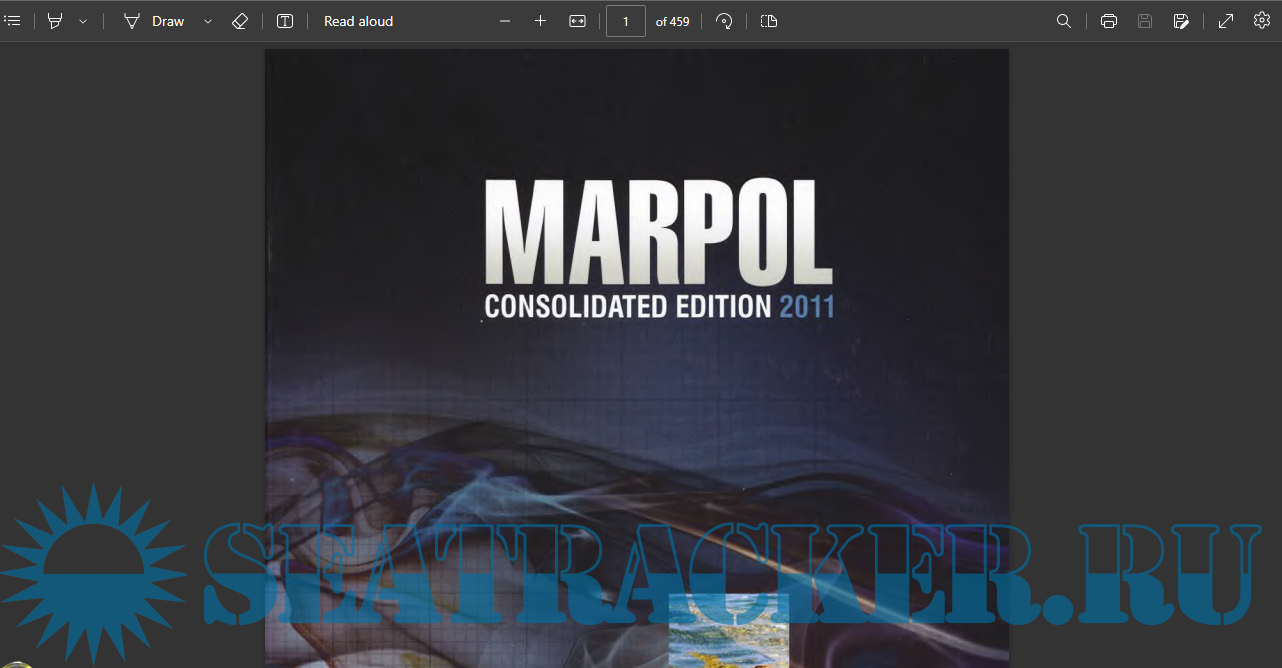The width and height of the screenshot is (1282, 668).
Task: Zoom in with the plus button
Action: [540, 21]
